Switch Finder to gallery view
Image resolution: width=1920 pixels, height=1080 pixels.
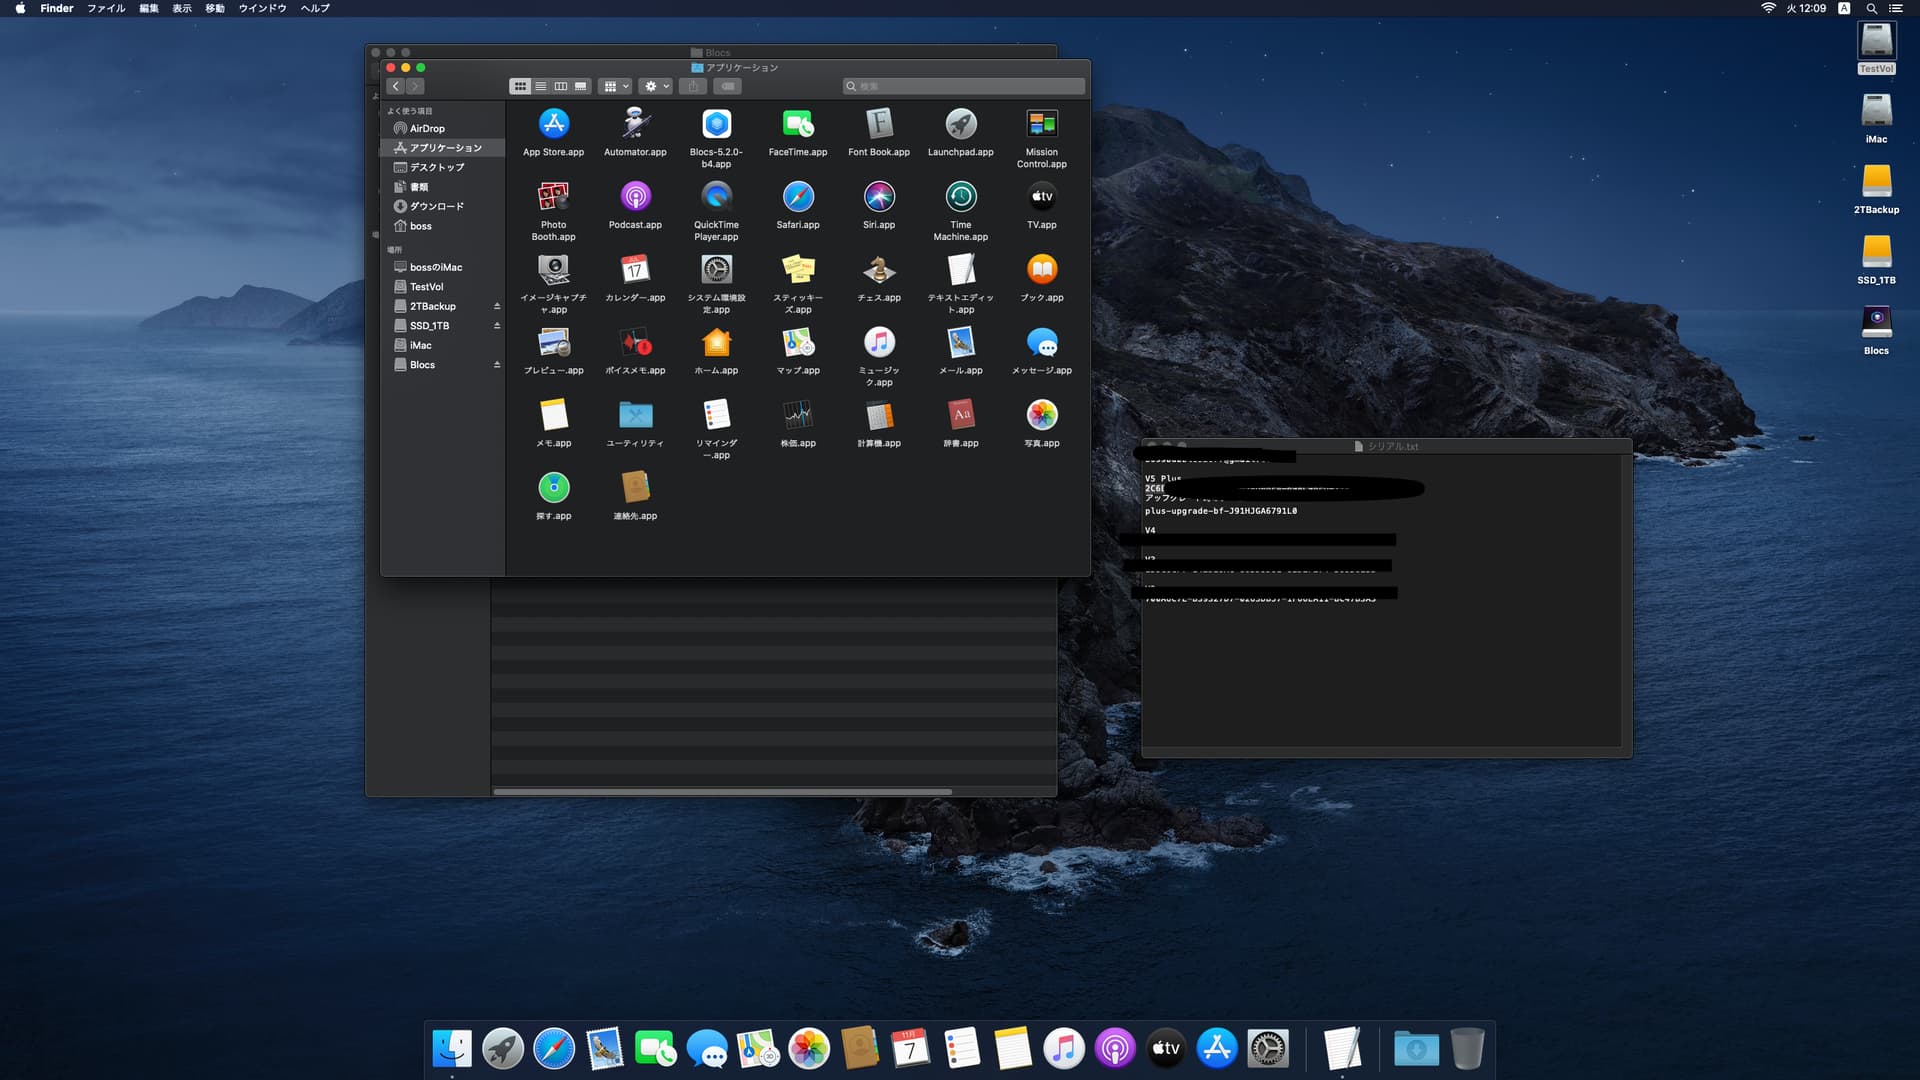[581, 87]
